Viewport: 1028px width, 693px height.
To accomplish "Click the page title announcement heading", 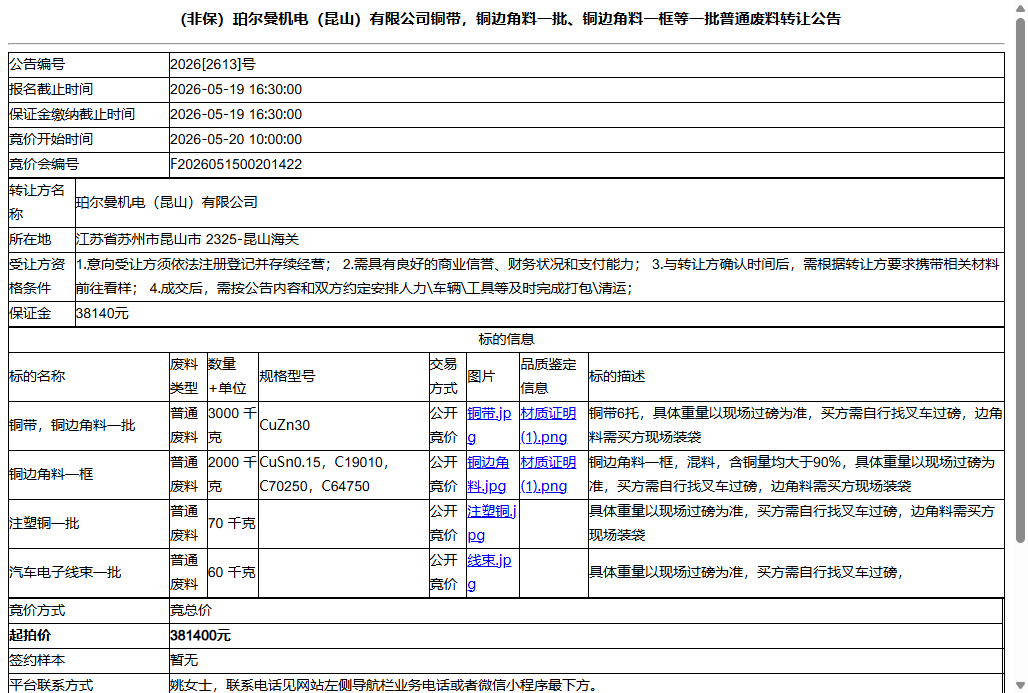I will [510, 19].
